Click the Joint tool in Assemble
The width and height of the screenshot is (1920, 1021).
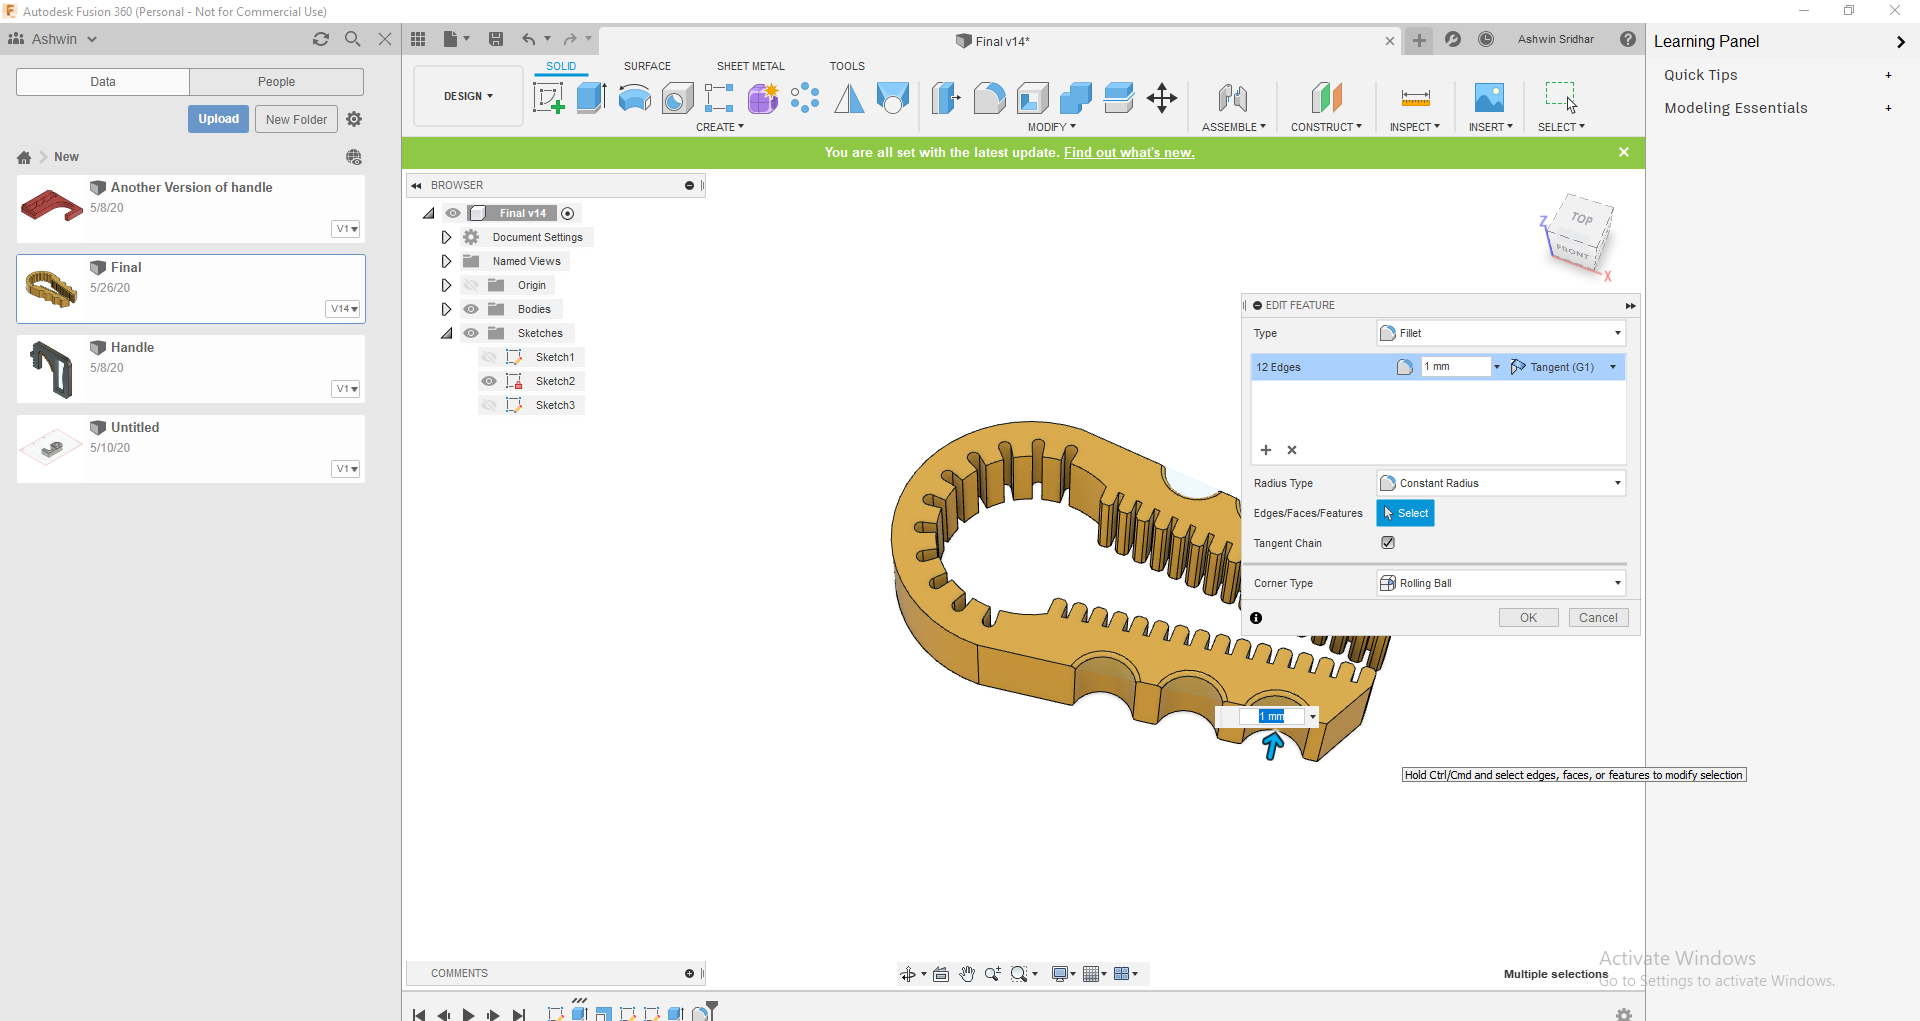coord(1233,98)
